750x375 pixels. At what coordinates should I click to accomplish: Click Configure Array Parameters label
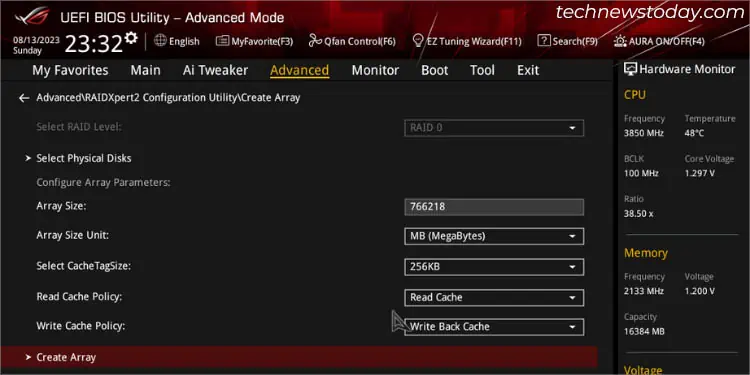coord(103,183)
